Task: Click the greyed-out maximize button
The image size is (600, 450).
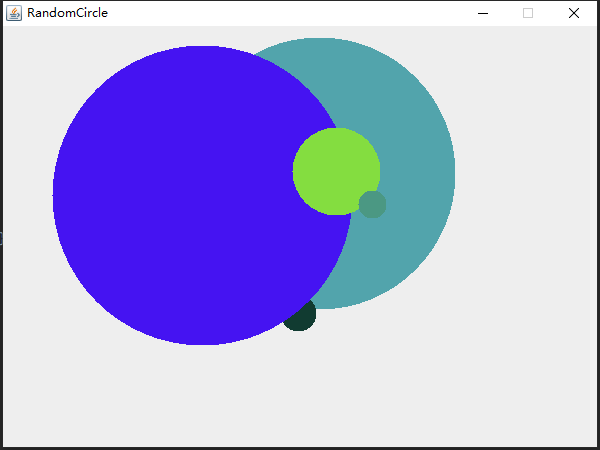Action: (x=528, y=13)
